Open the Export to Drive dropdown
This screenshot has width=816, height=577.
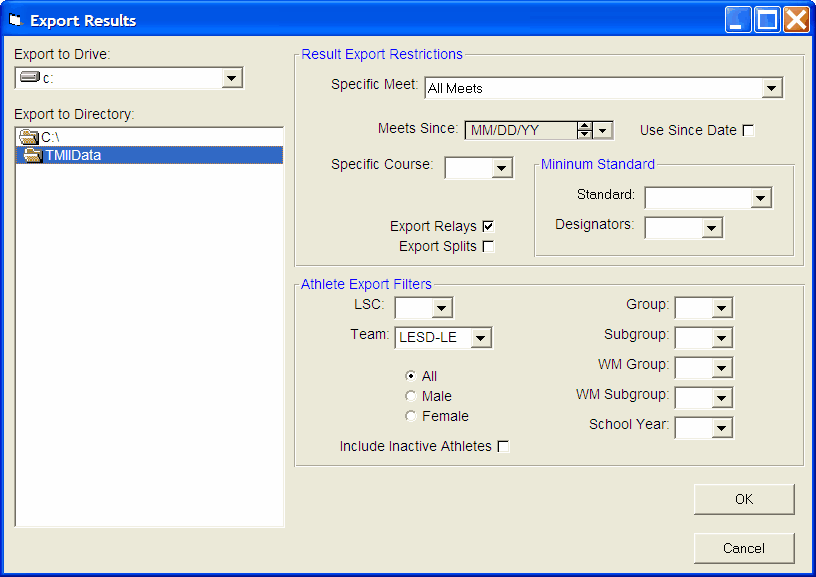[231, 78]
